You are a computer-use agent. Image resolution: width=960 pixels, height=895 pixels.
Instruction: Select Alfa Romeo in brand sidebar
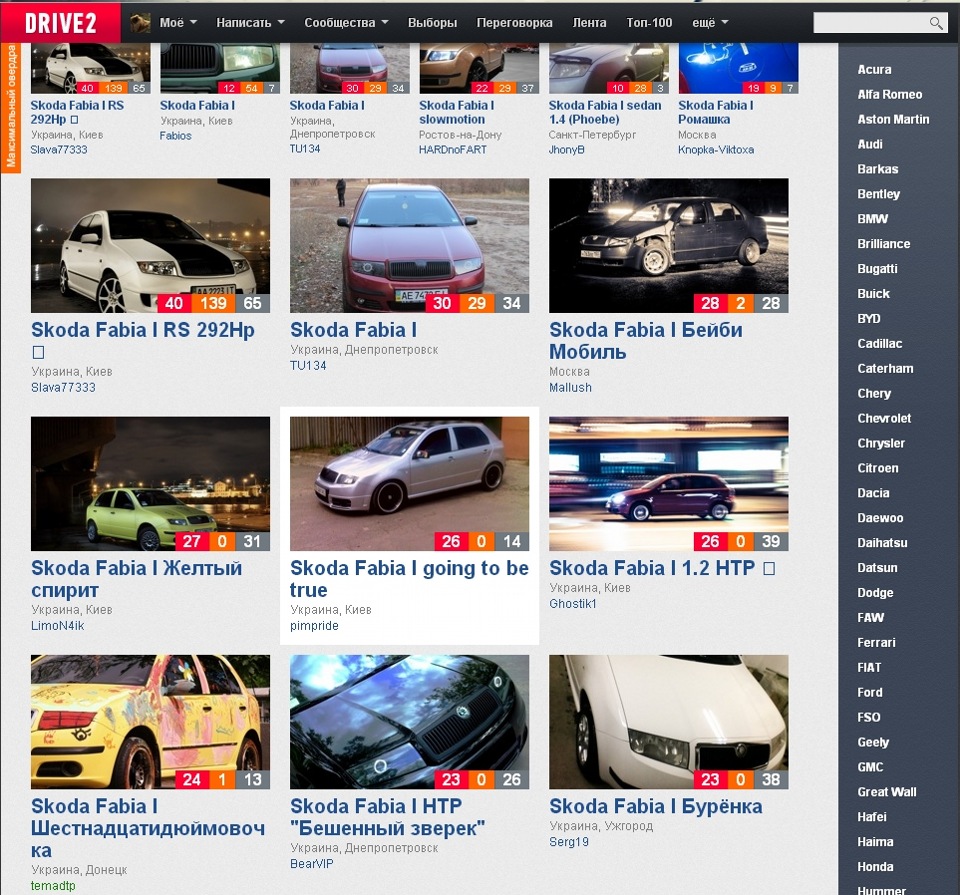pyautogui.click(x=890, y=94)
